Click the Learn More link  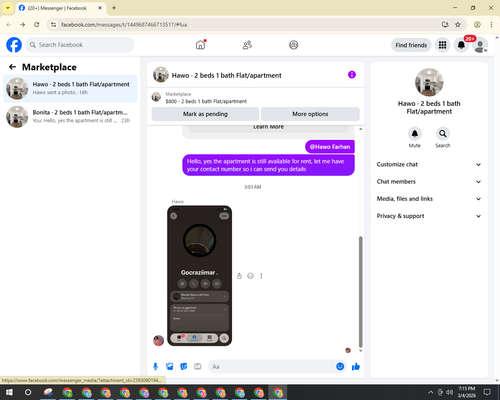click(x=268, y=127)
